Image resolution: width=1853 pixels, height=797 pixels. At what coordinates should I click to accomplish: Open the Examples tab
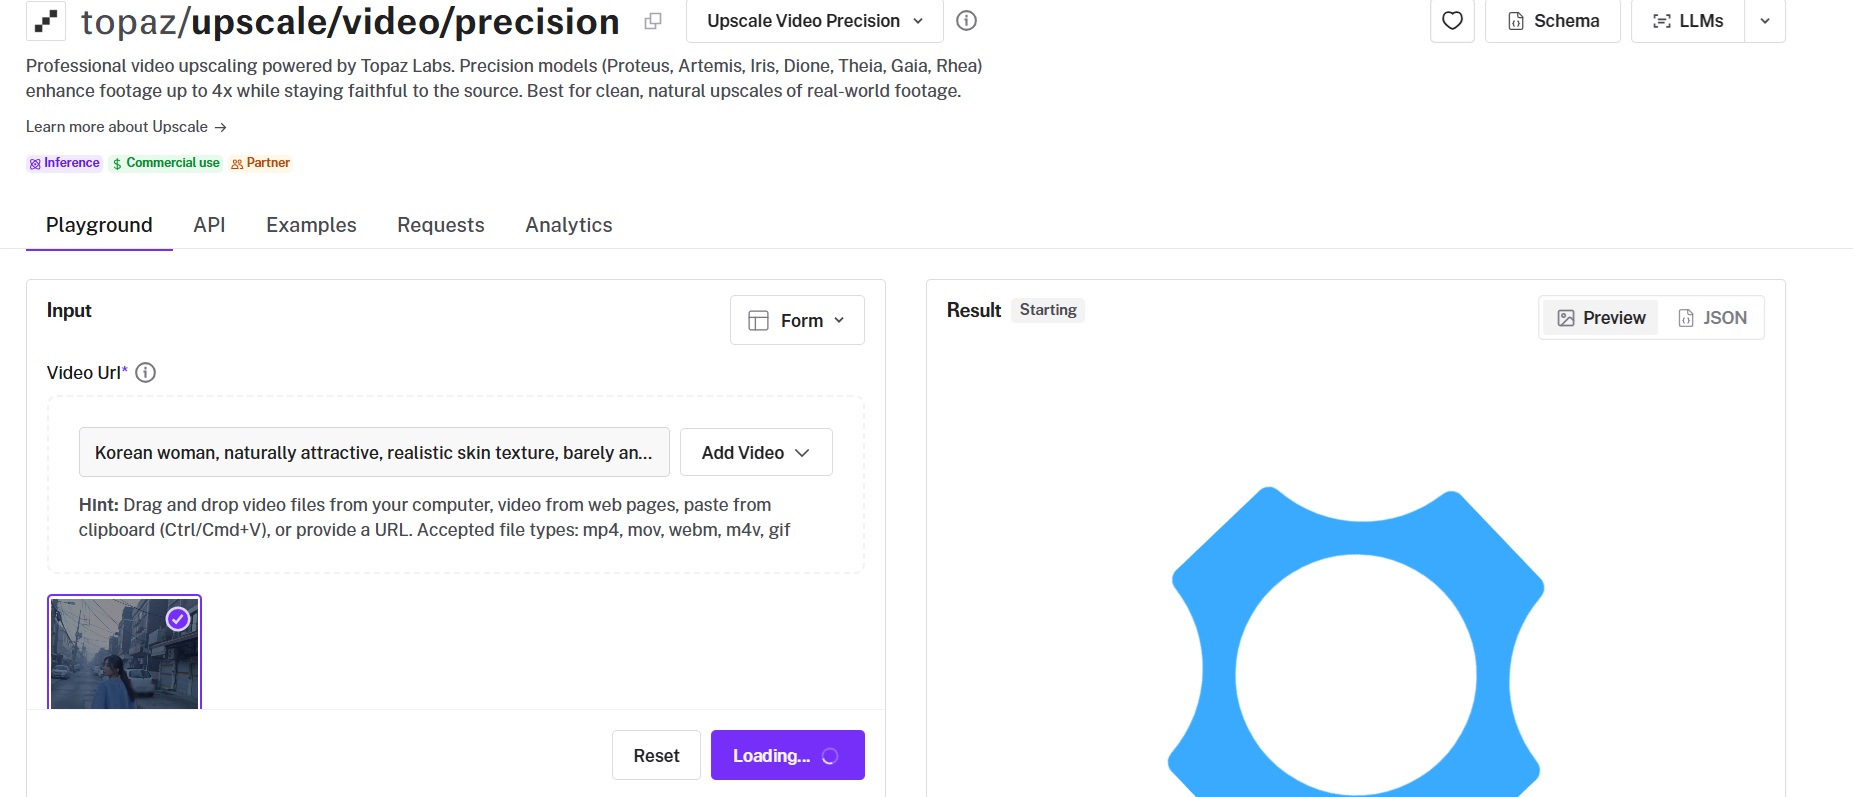coord(311,225)
